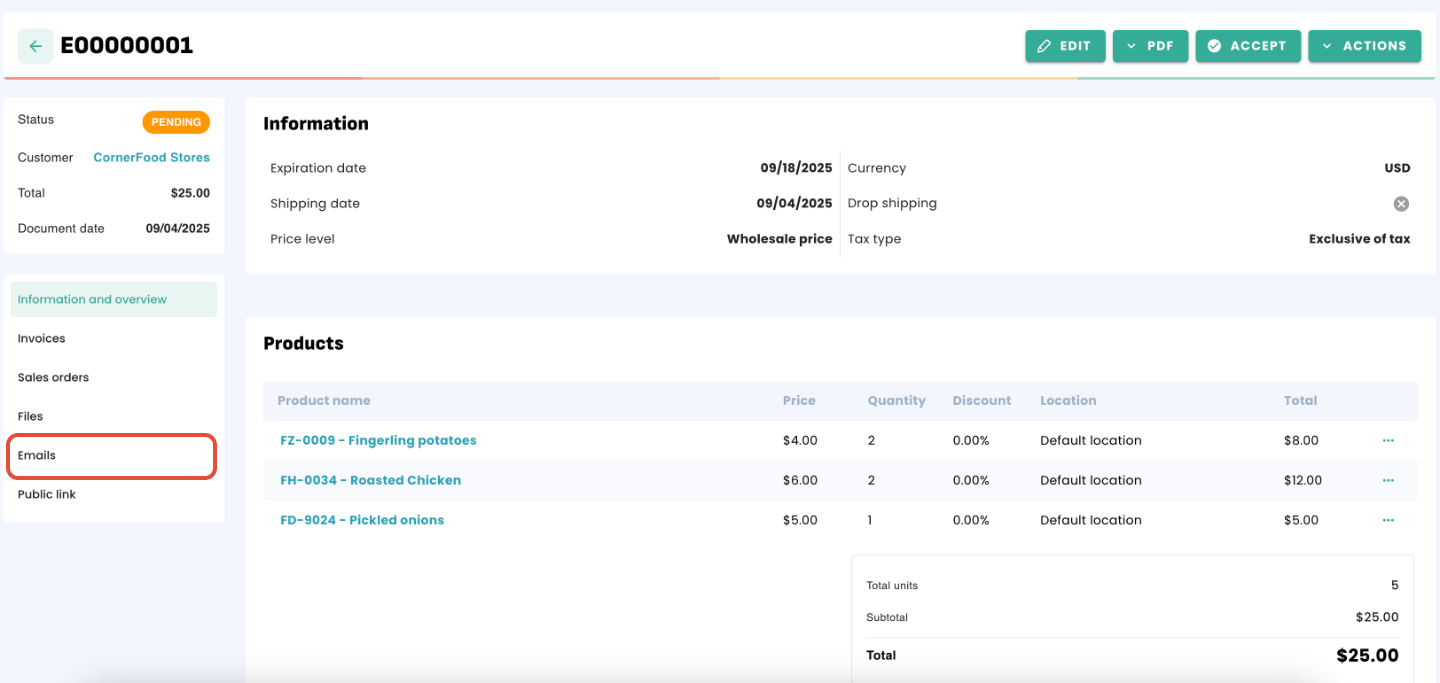Viewport: 1440px width, 683px height.
Task: Switch to the Files section
Action: pyautogui.click(x=31, y=417)
